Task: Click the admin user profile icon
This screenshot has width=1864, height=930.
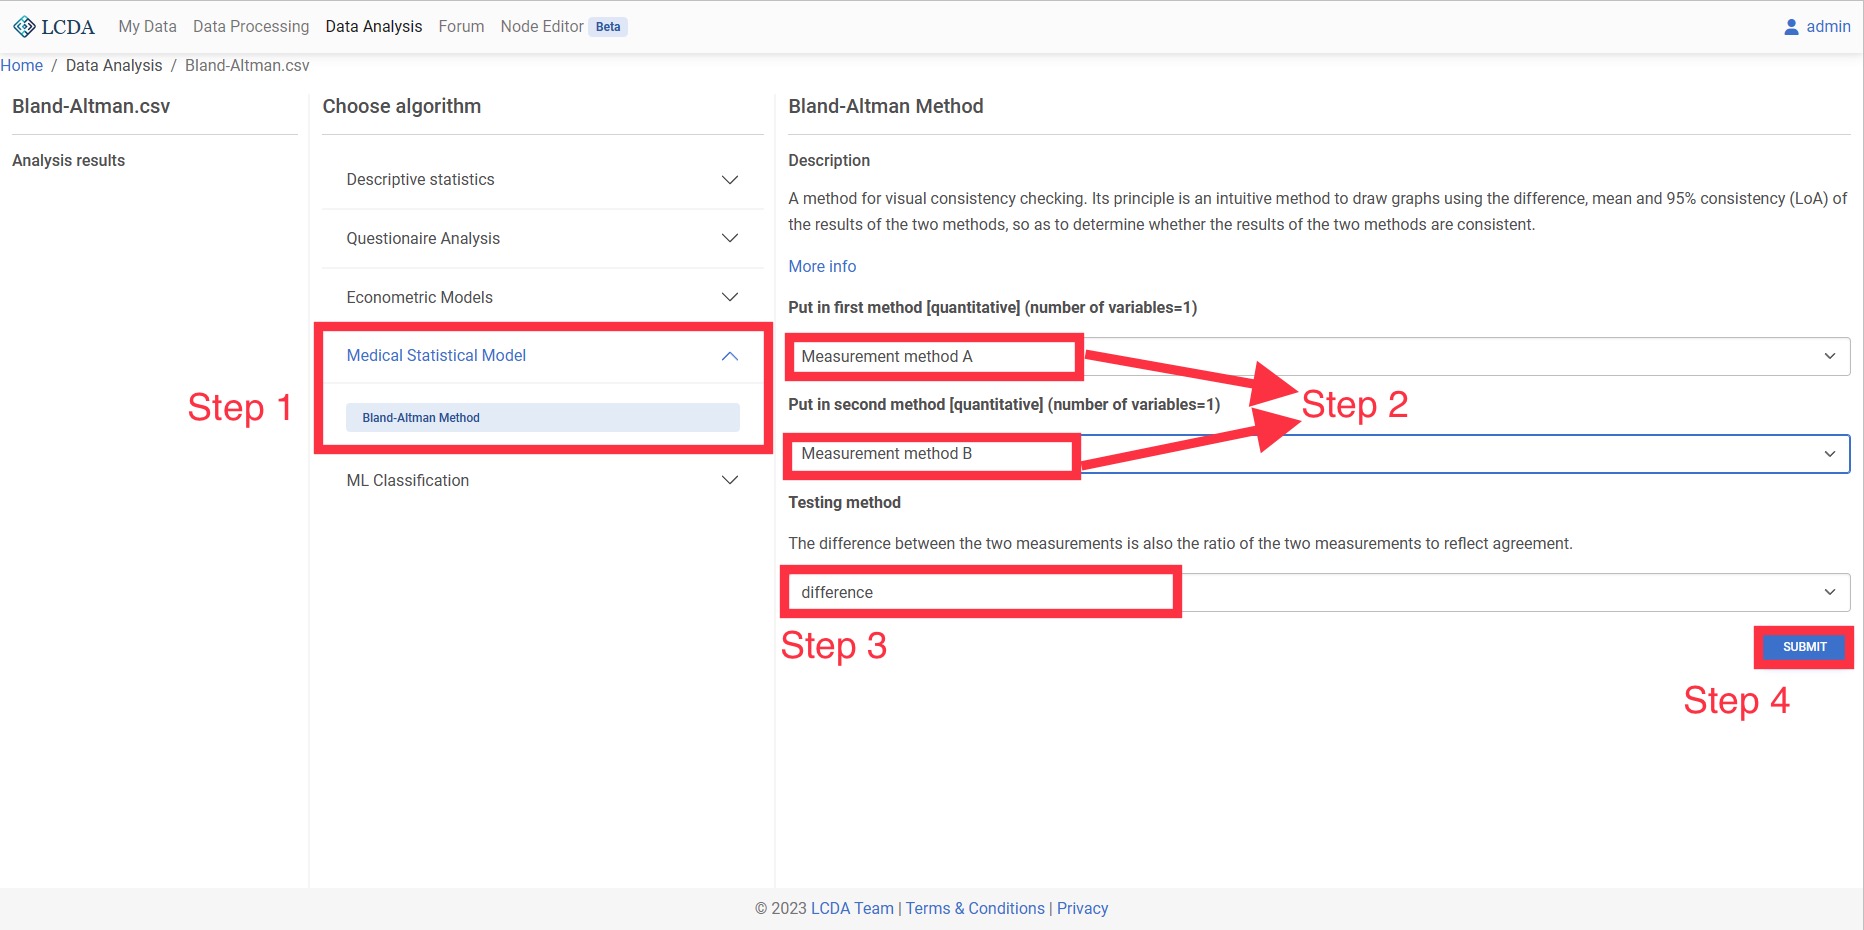Action: (1791, 27)
